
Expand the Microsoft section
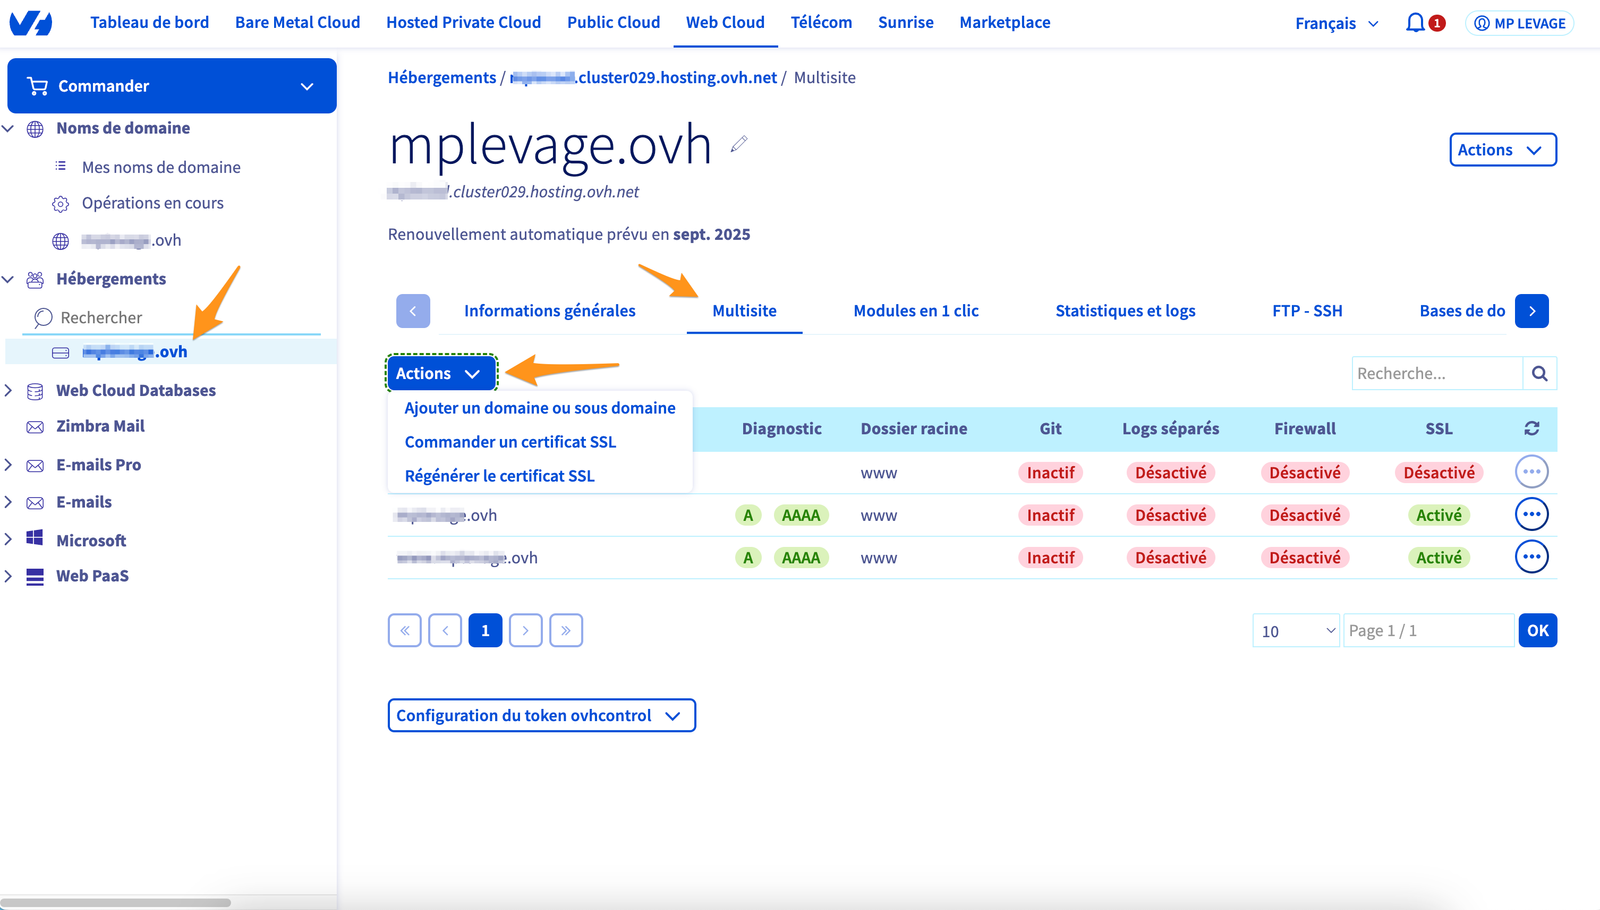pos(9,539)
